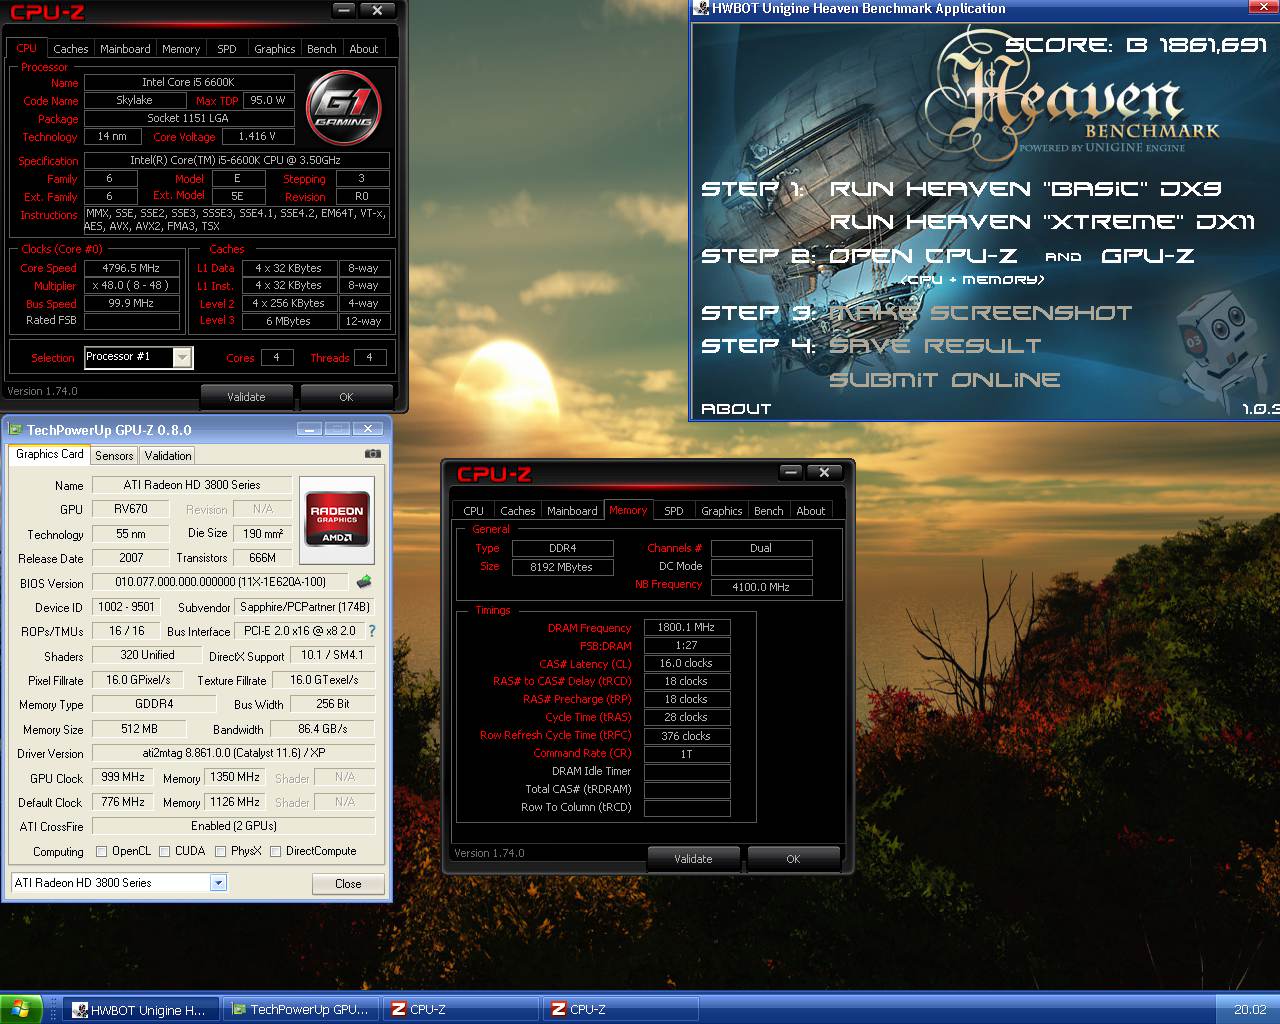Click the Close button in GPU-Z

pos(348,884)
